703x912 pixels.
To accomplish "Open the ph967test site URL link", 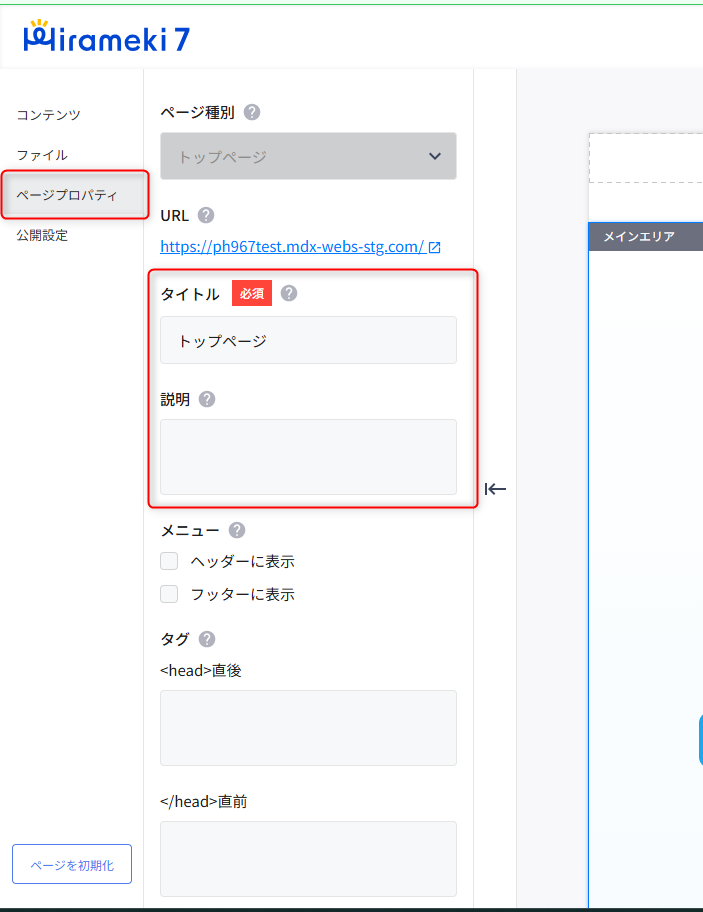I will pos(292,246).
